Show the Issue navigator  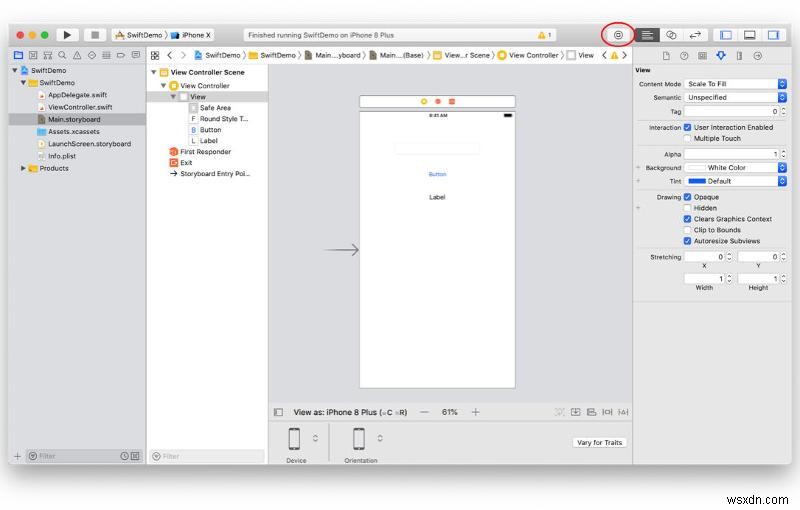click(77, 55)
